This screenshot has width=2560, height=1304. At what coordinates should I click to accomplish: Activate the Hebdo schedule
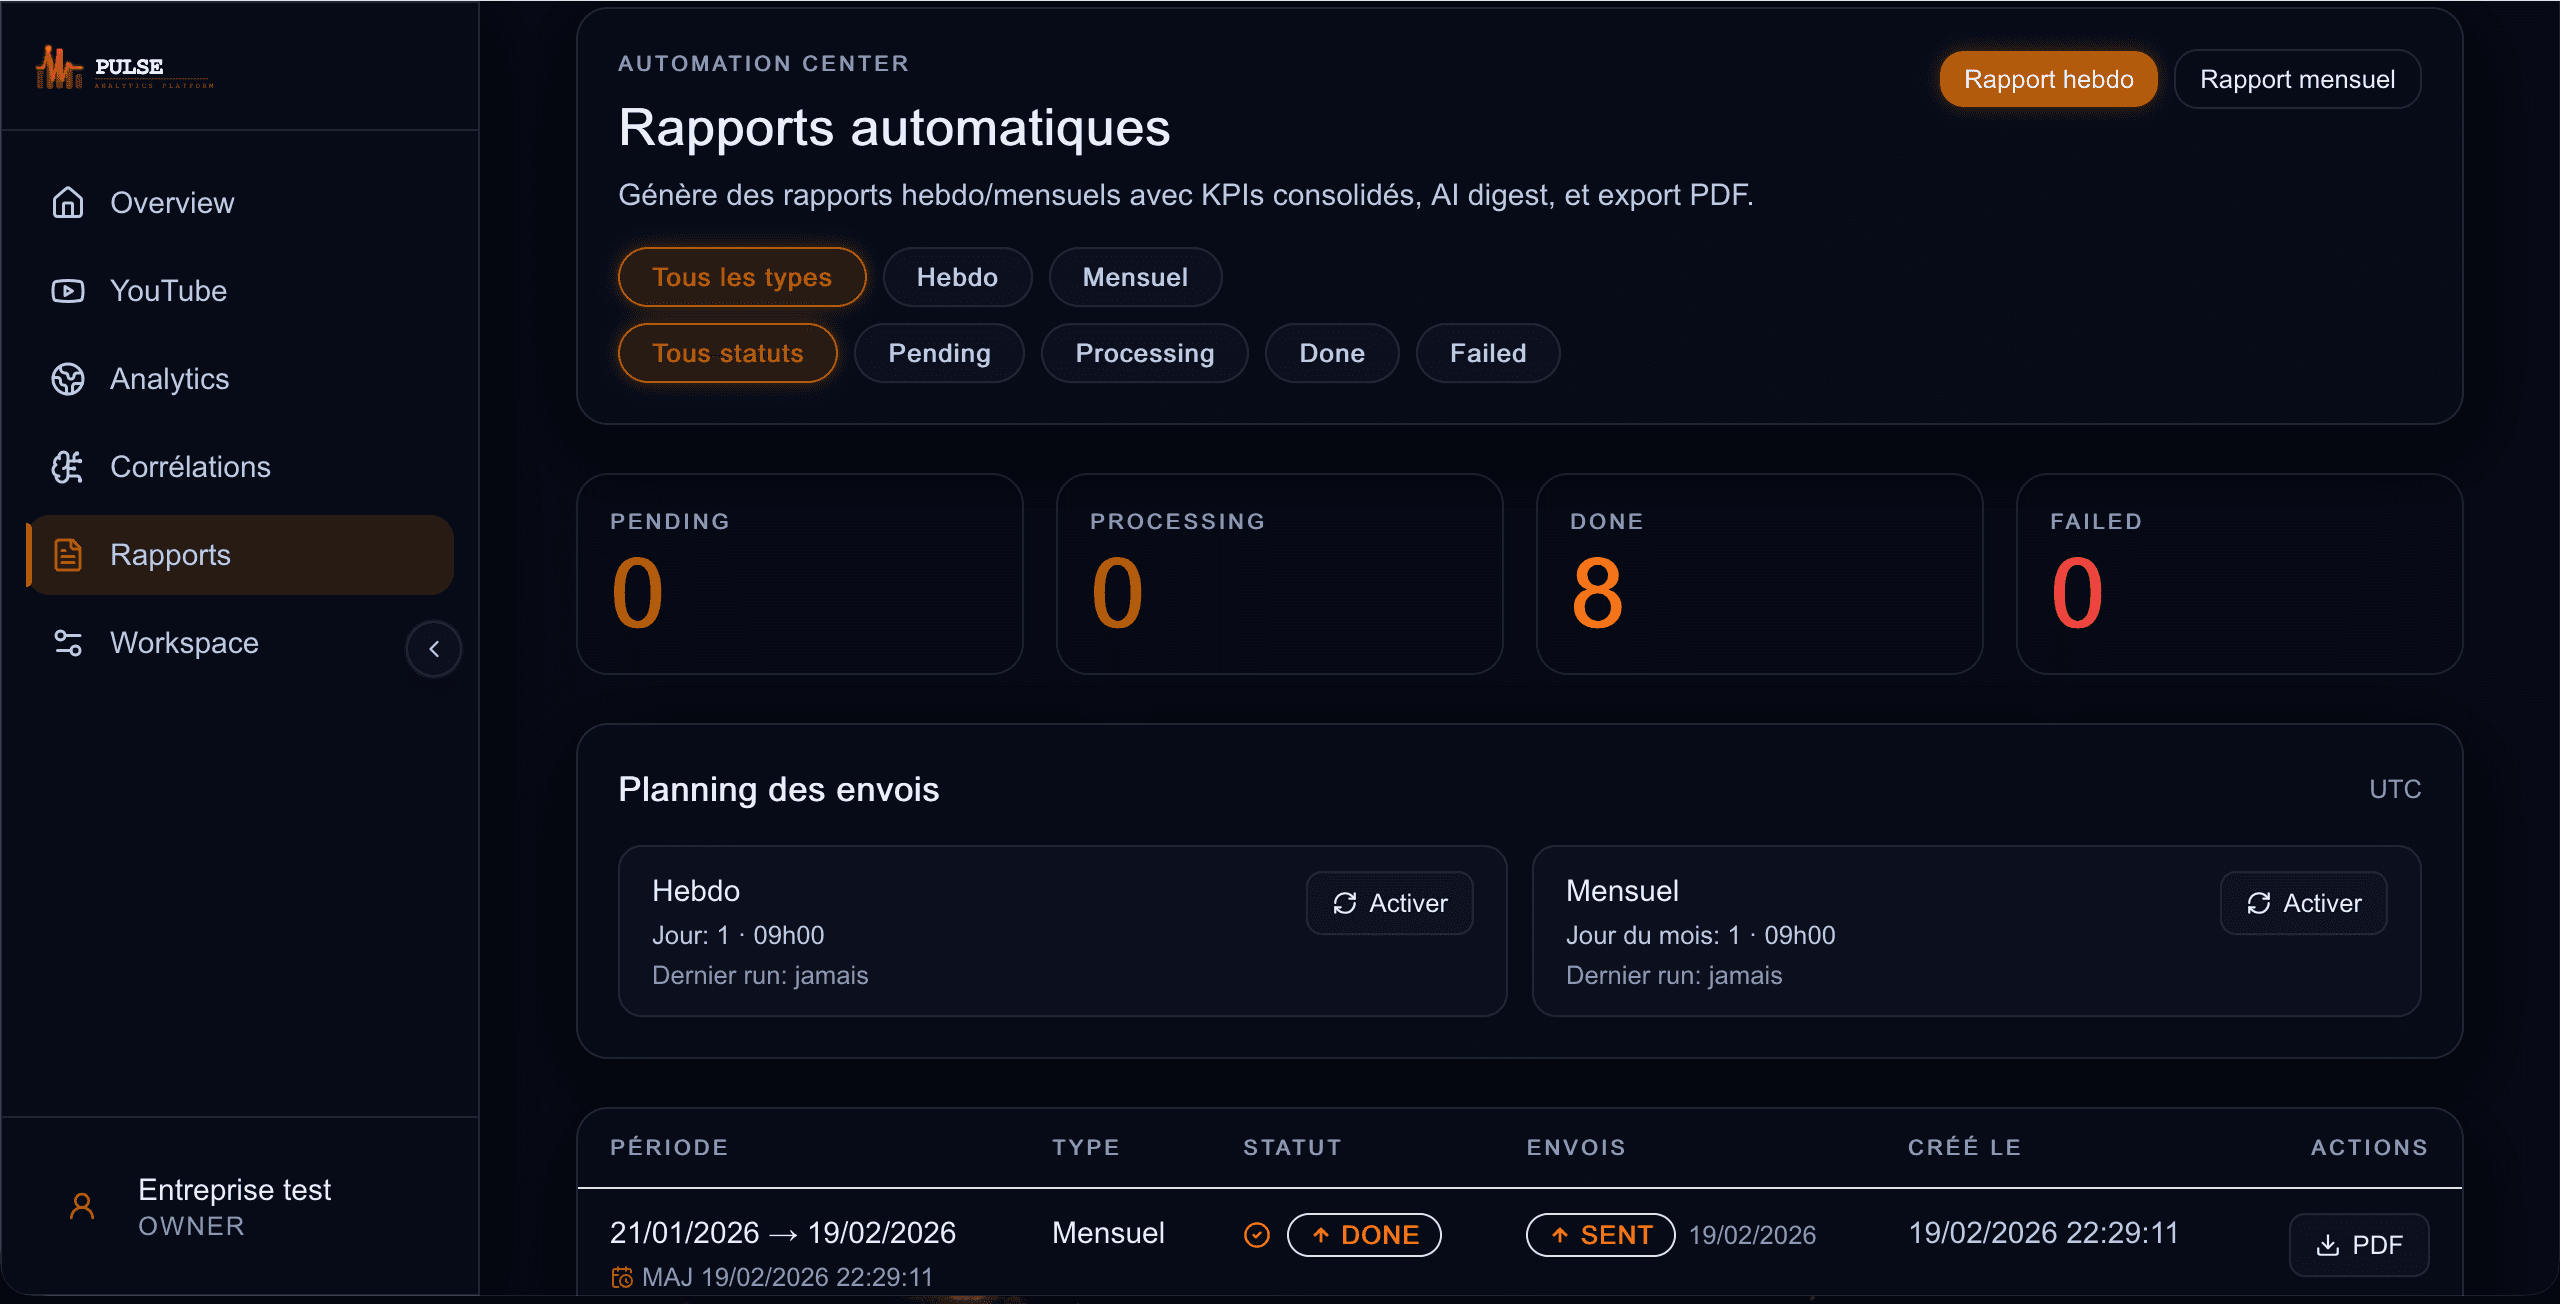click(x=1389, y=903)
